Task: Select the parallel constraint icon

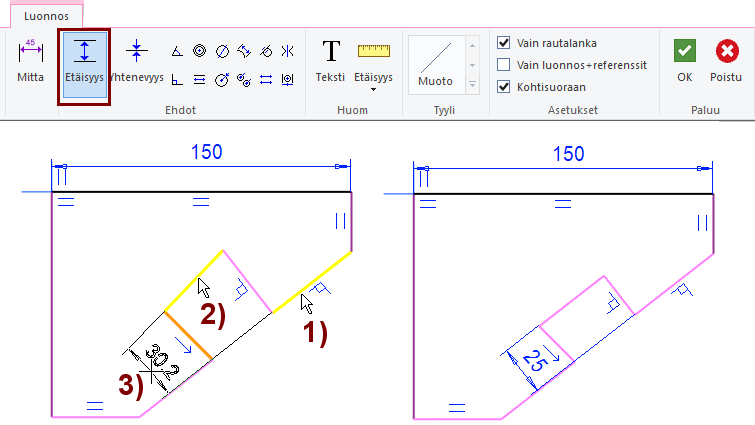Action: [199, 79]
